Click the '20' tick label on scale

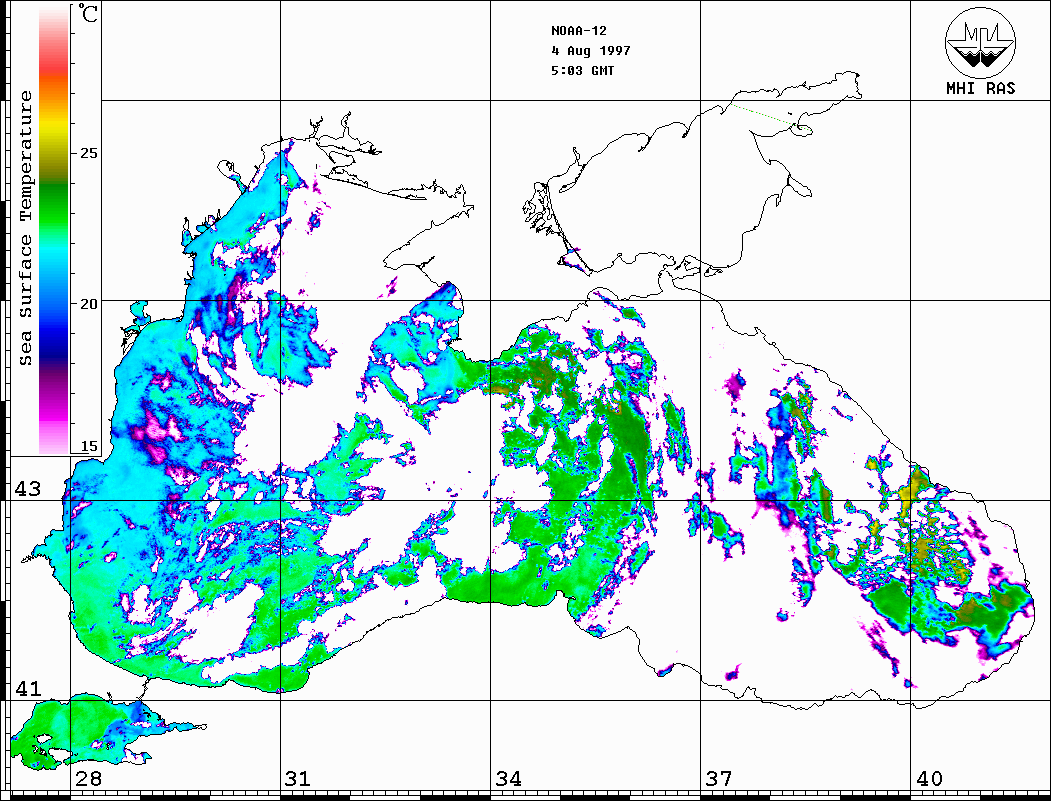[88, 304]
